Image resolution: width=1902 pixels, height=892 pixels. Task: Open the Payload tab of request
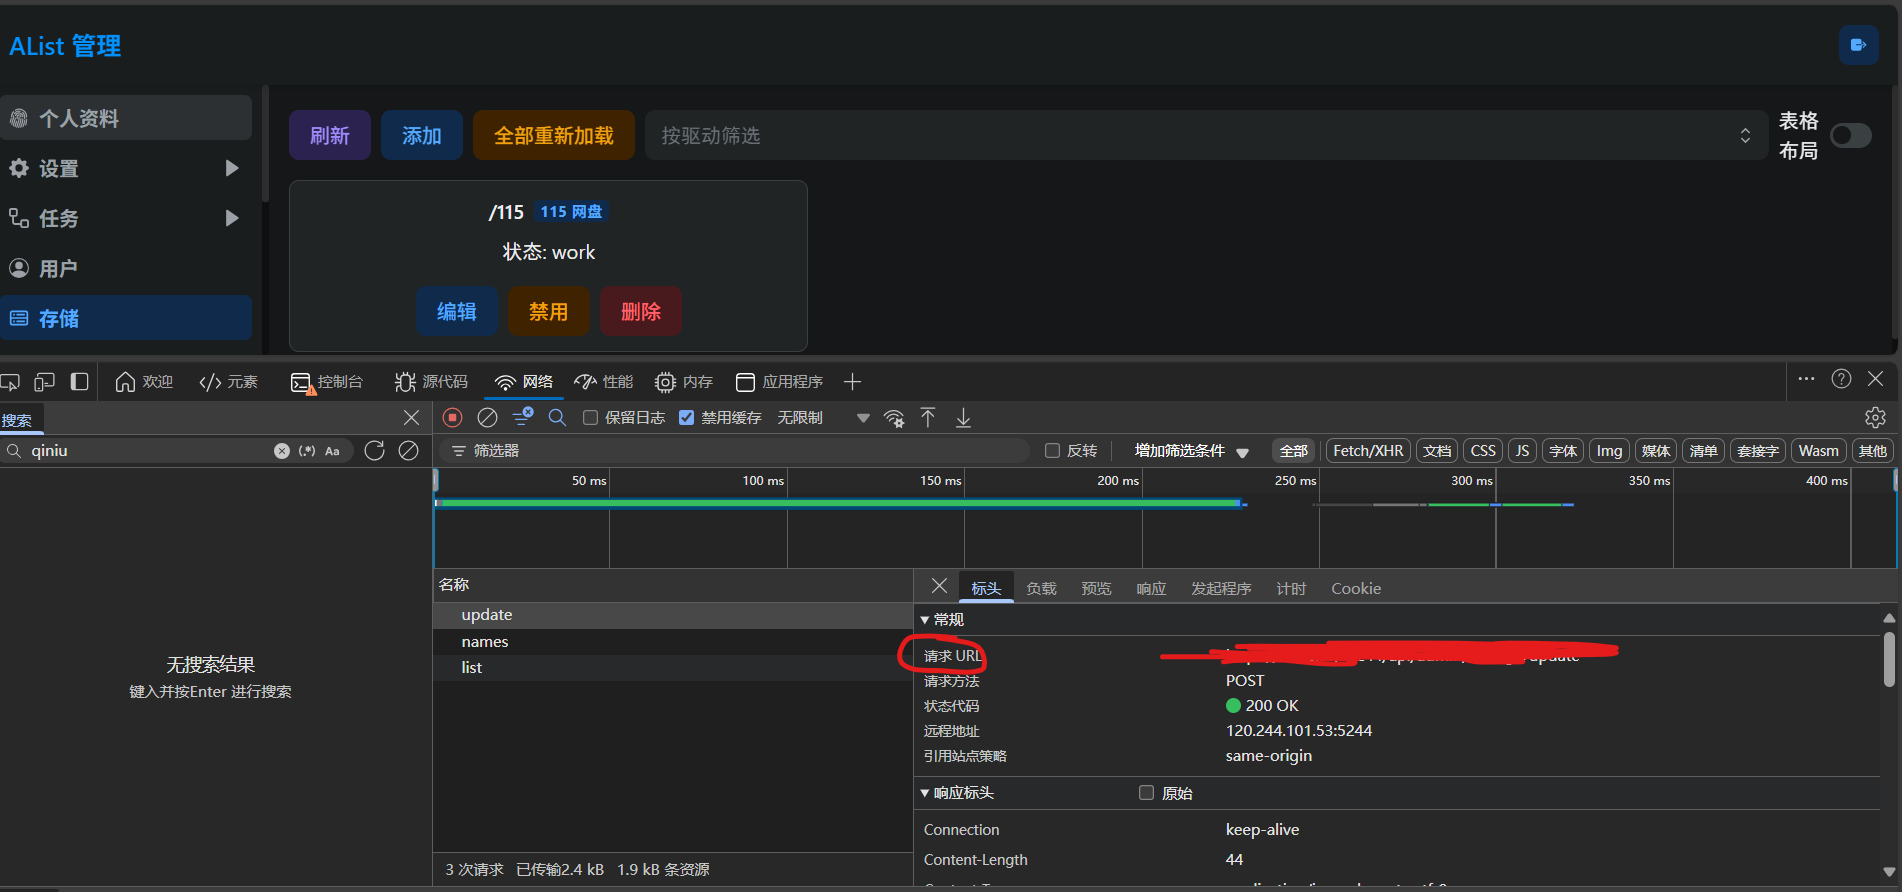tap(1041, 589)
